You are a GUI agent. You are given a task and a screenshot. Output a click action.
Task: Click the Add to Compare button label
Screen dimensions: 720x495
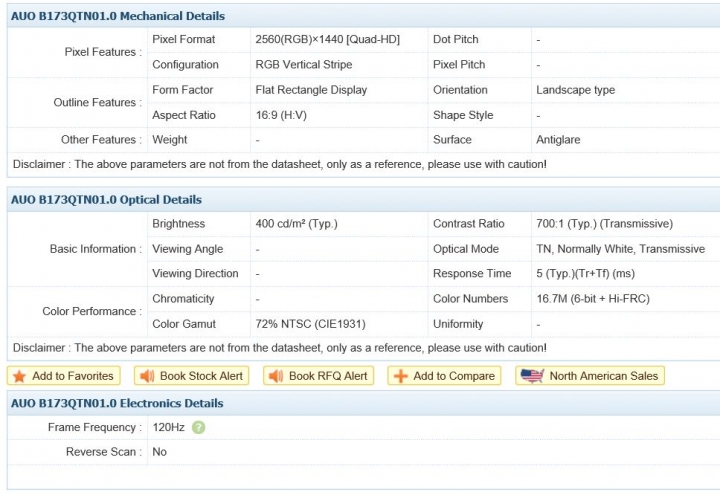click(454, 376)
